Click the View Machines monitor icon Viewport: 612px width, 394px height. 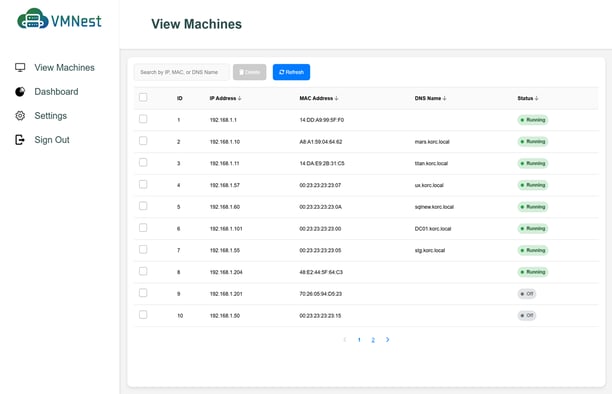pyautogui.click(x=20, y=68)
